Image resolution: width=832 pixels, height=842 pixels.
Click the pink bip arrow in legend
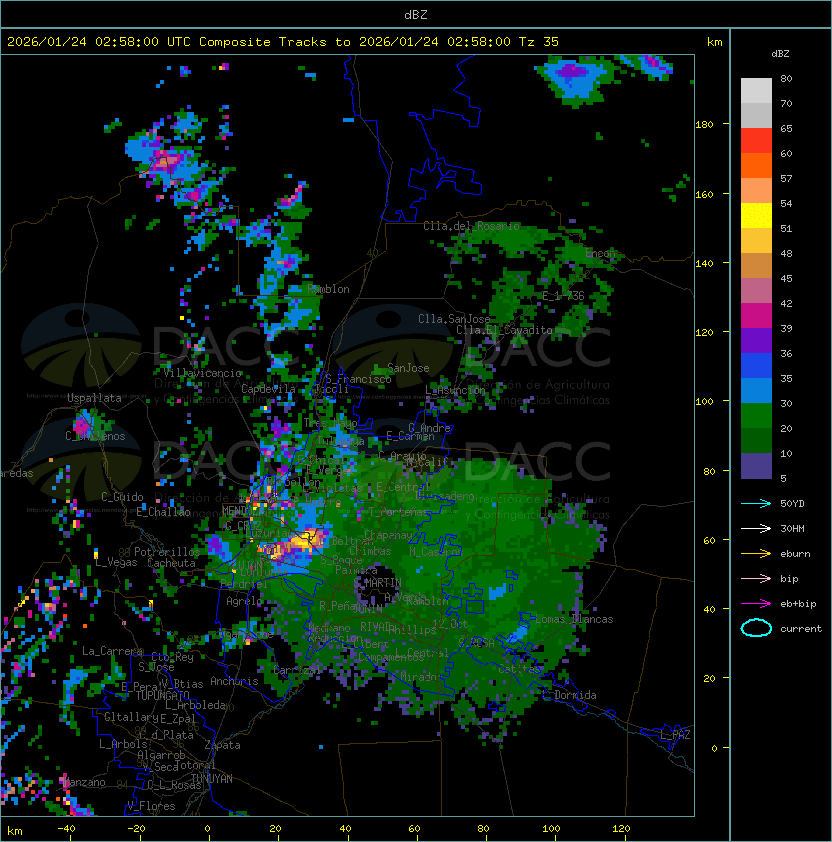756,579
